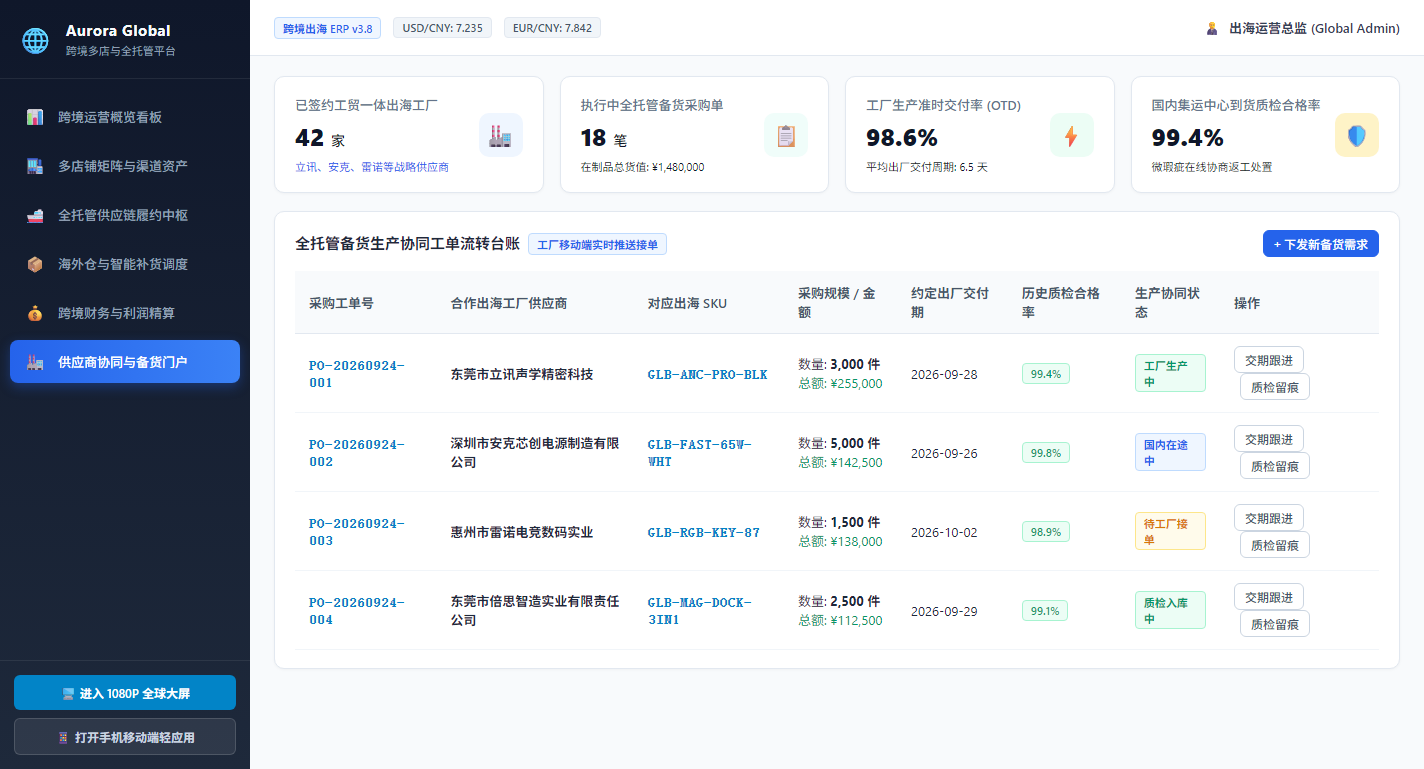The image size is (1424, 769).
Task: Open 跨境运营概览看板 menu item
Action: 125,117
